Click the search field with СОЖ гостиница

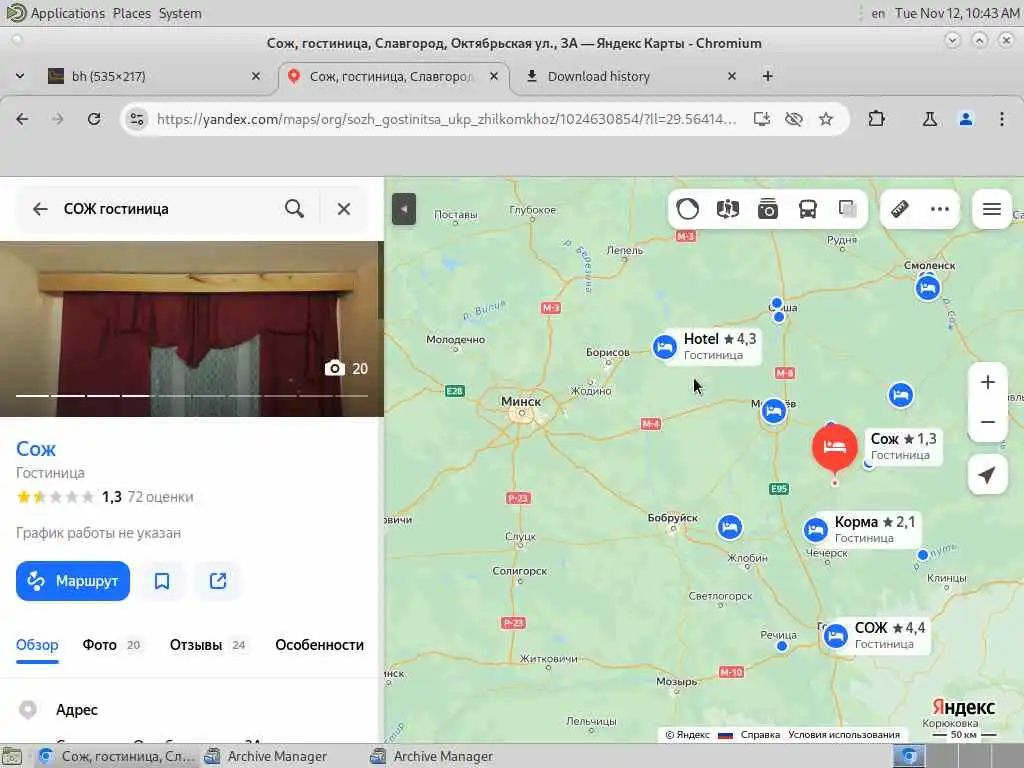click(167, 209)
